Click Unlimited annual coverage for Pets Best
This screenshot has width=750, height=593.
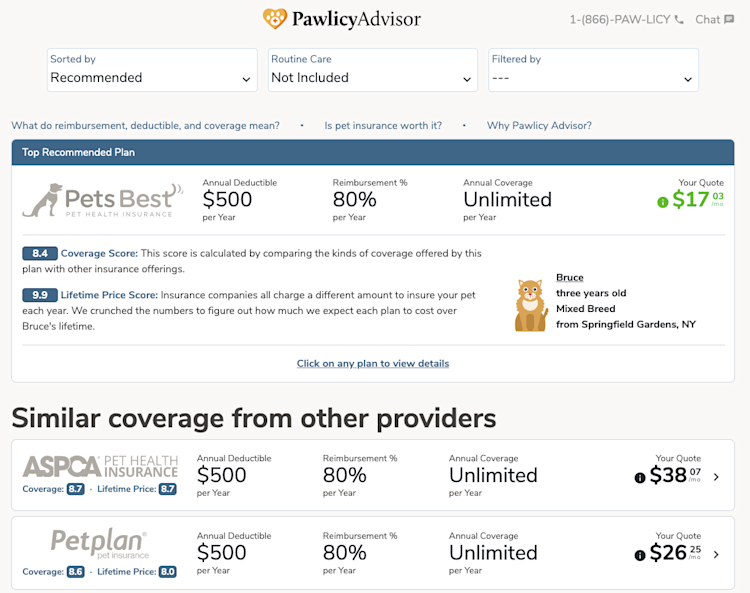click(x=507, y=199)
